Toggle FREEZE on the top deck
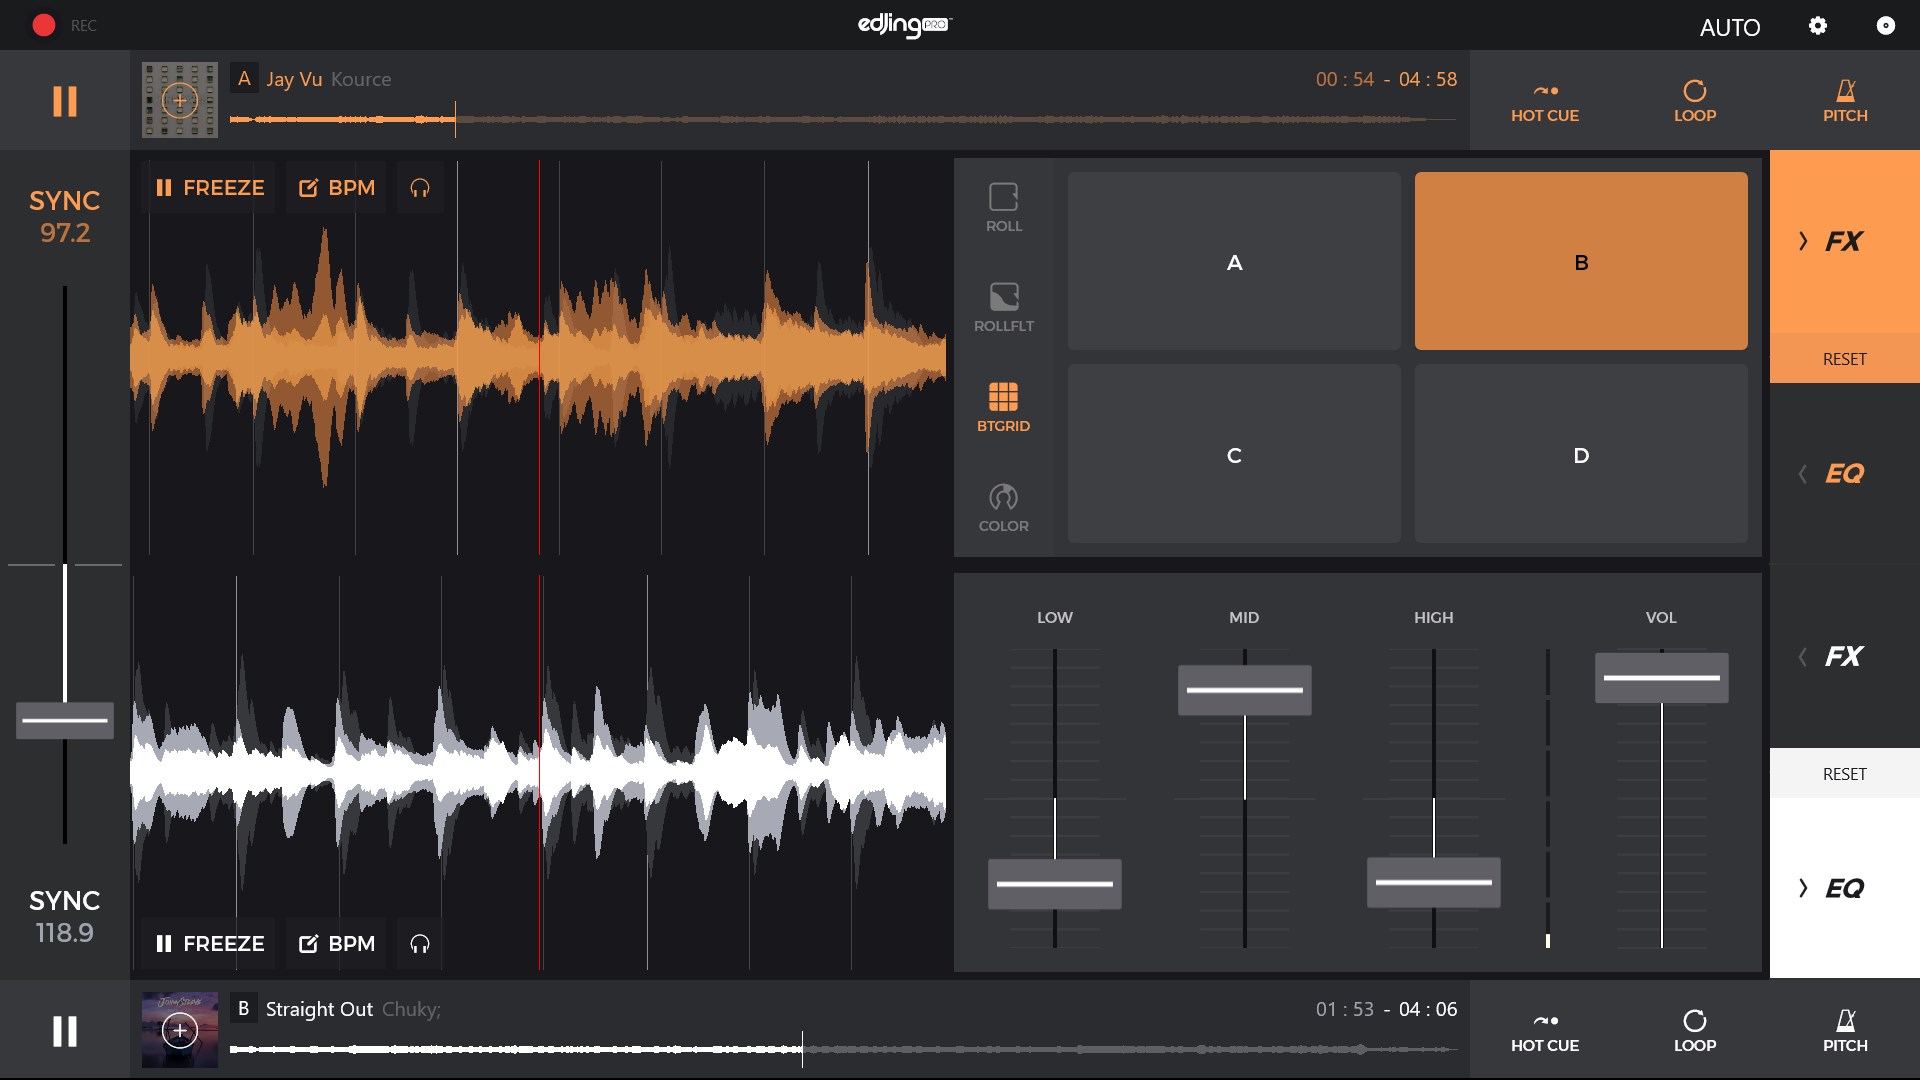This screenshot has height=1080, width=1920. (209, 187)
